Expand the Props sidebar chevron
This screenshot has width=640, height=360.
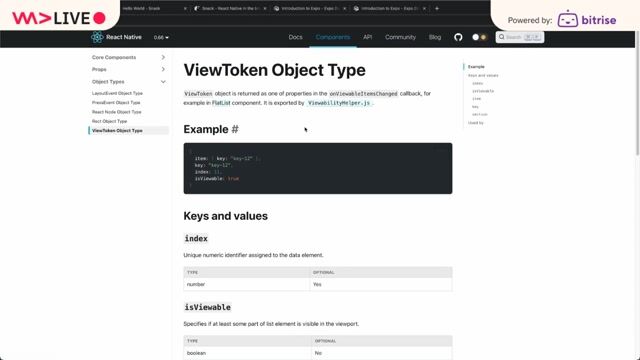tap(163, 69)
